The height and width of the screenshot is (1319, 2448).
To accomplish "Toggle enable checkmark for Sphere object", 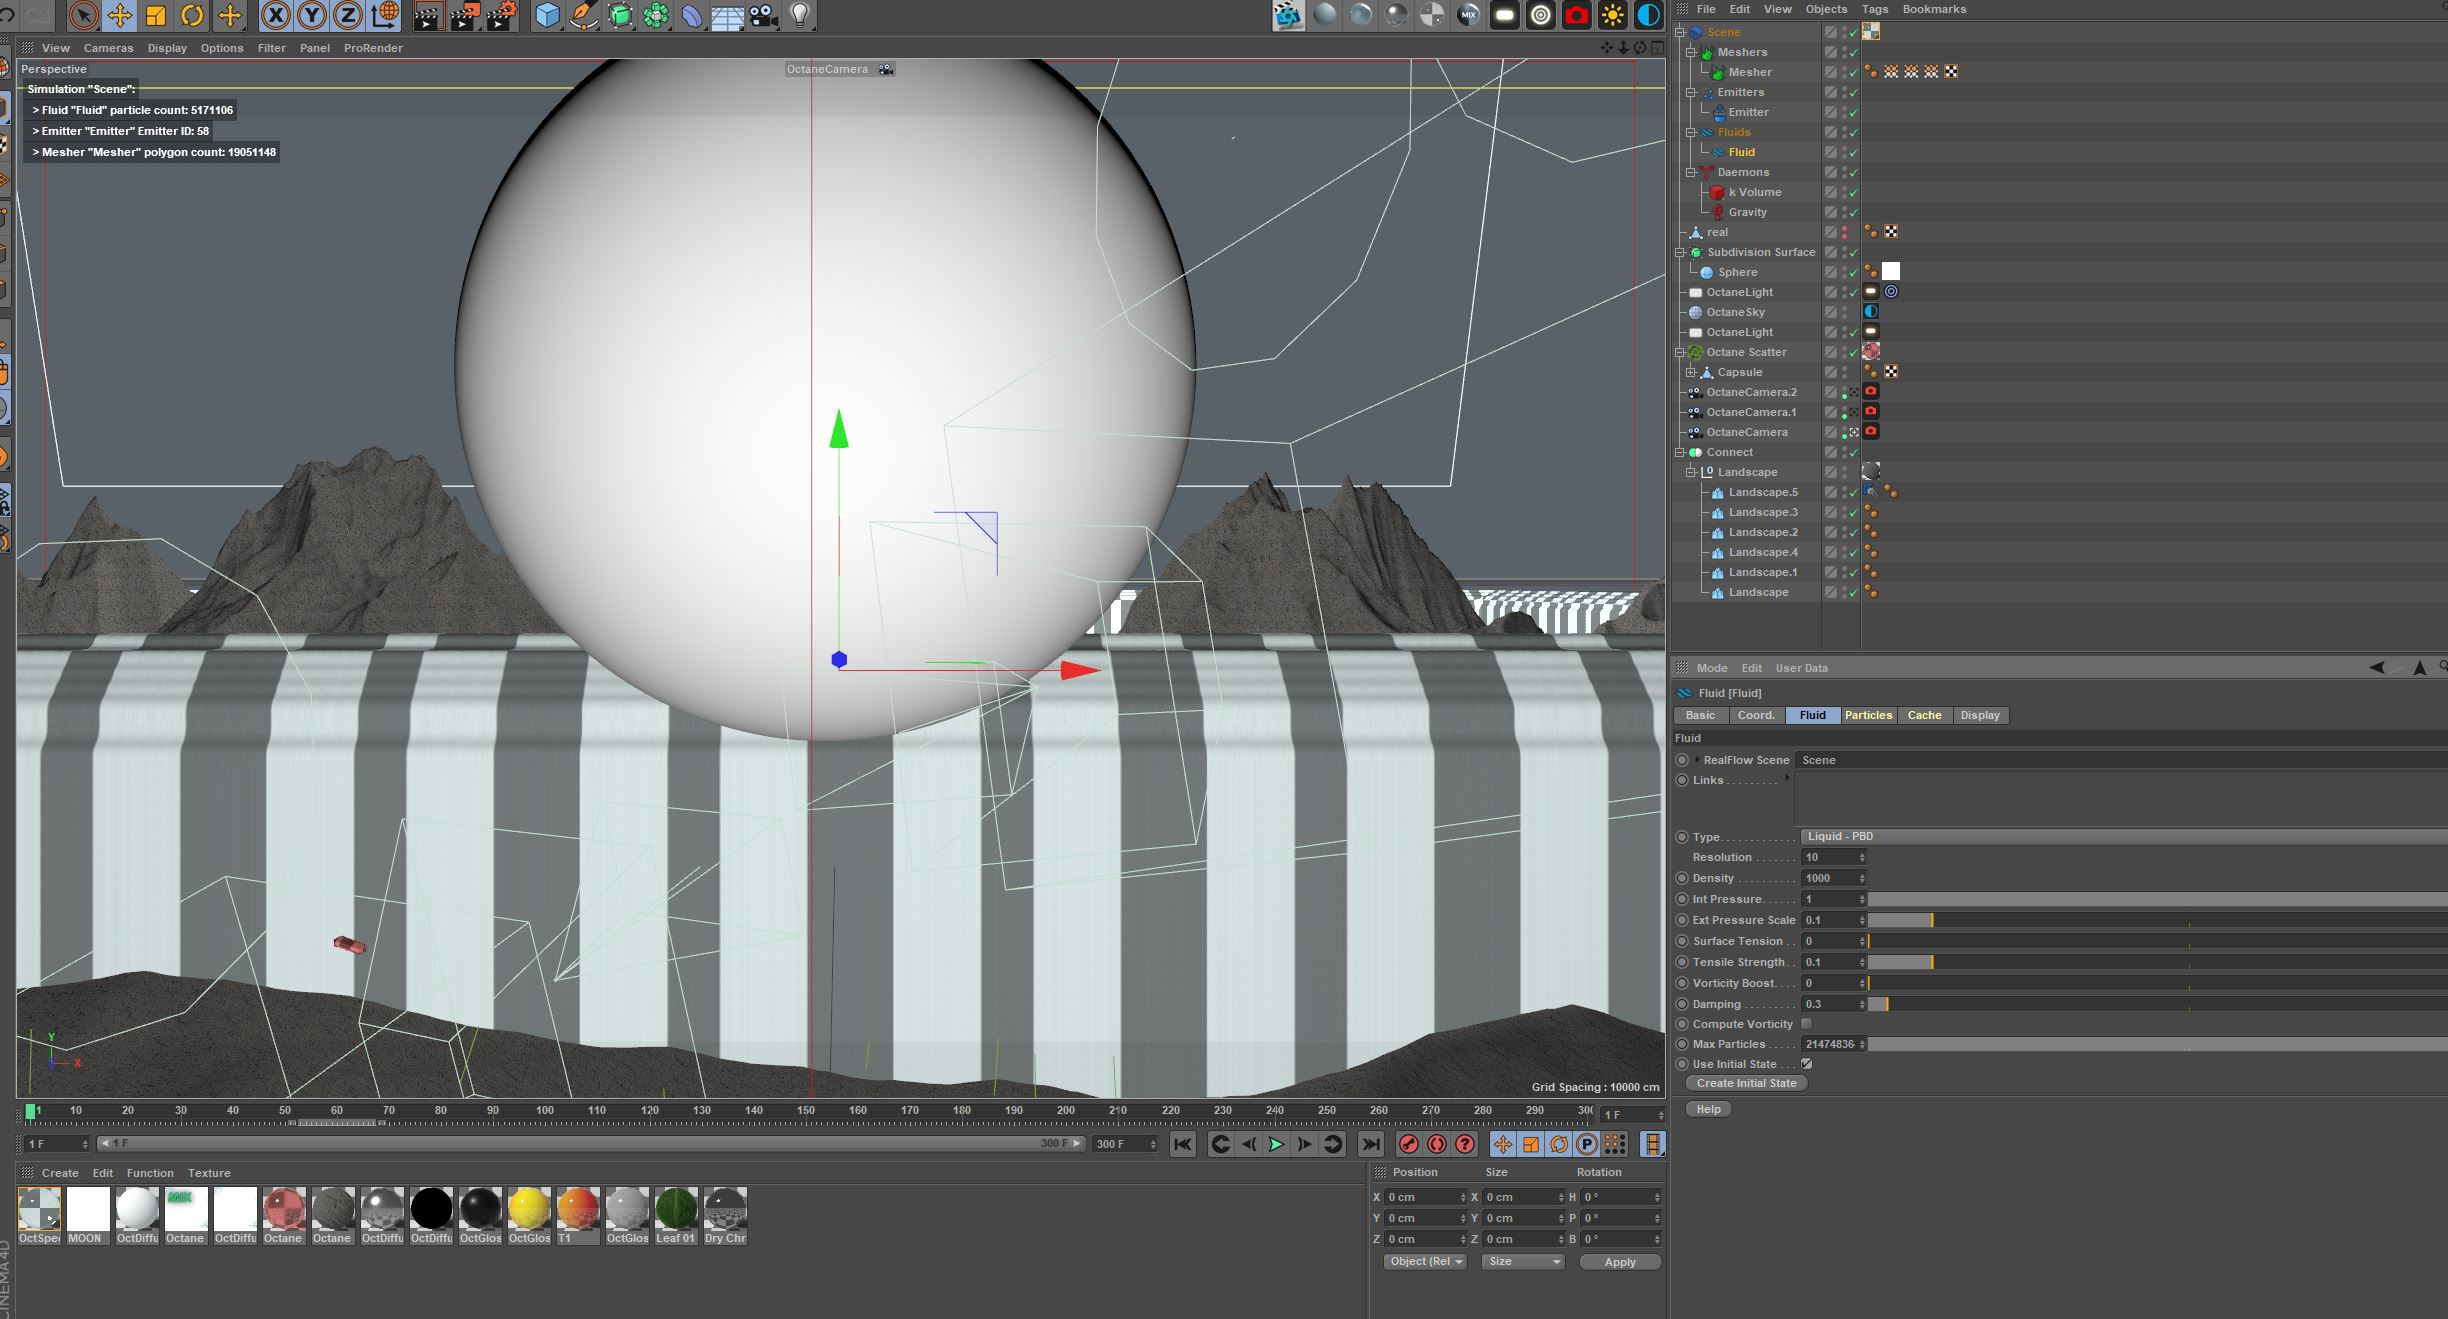I will coord(1853,273).
